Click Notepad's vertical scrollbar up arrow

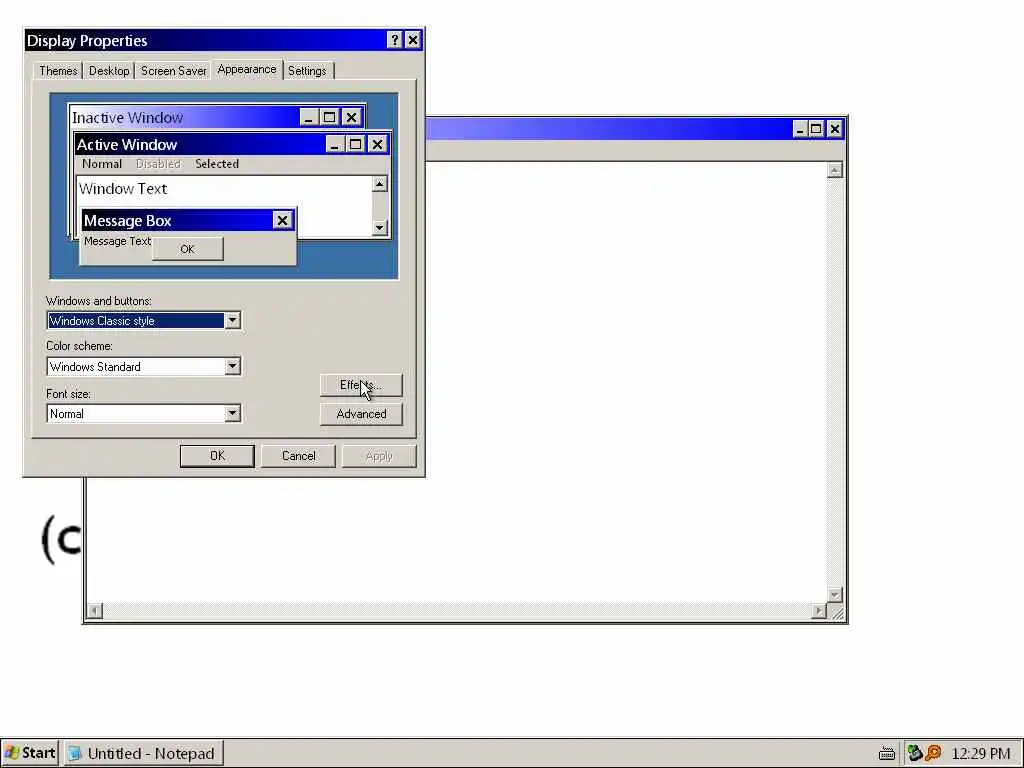tap(835, 170)
